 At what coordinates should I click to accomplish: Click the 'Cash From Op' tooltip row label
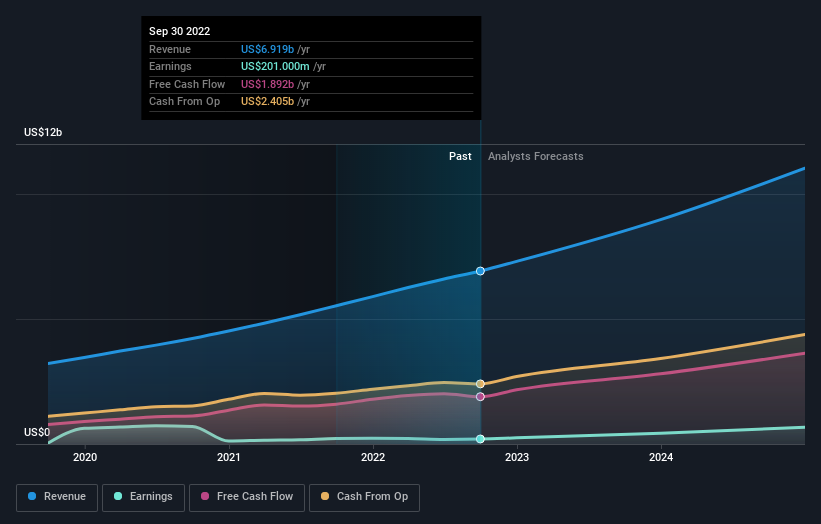[184, 102]
